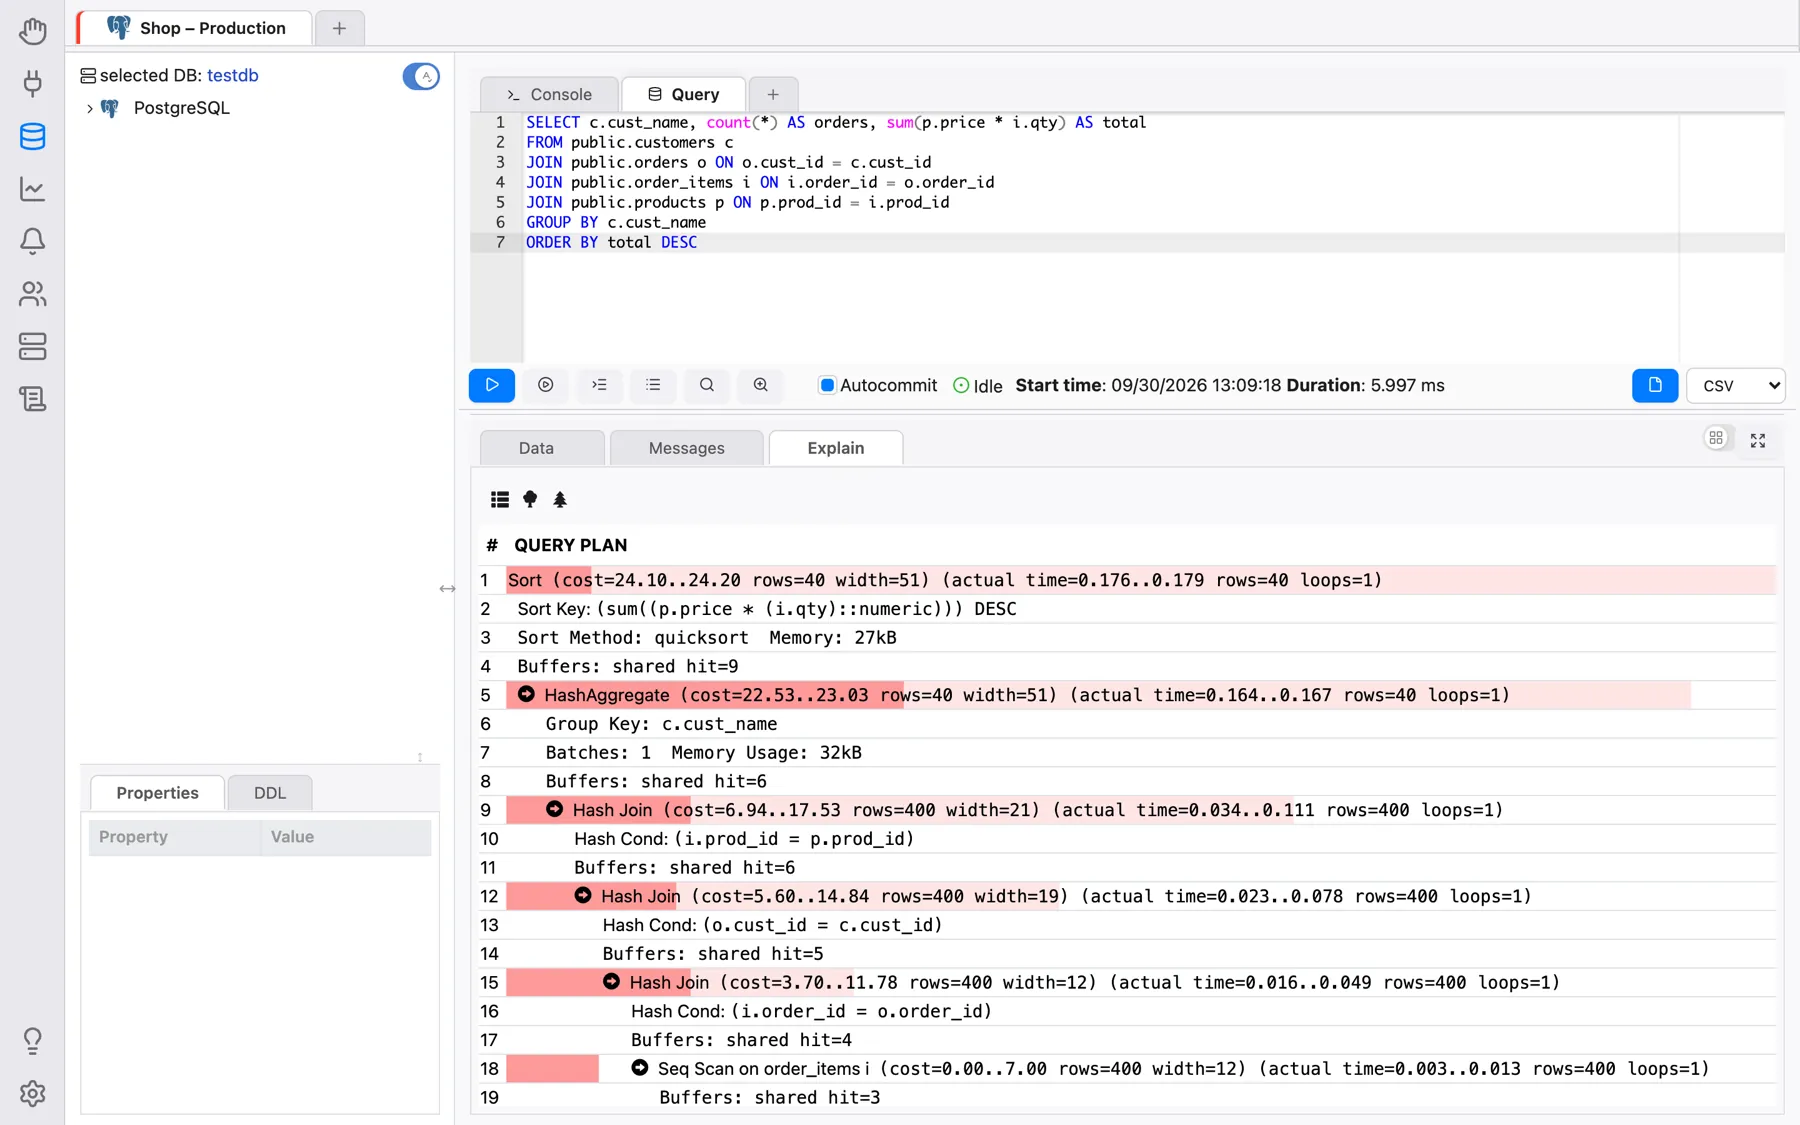
Task: Switch explain view to table list icon
Action: click(500, 499)
